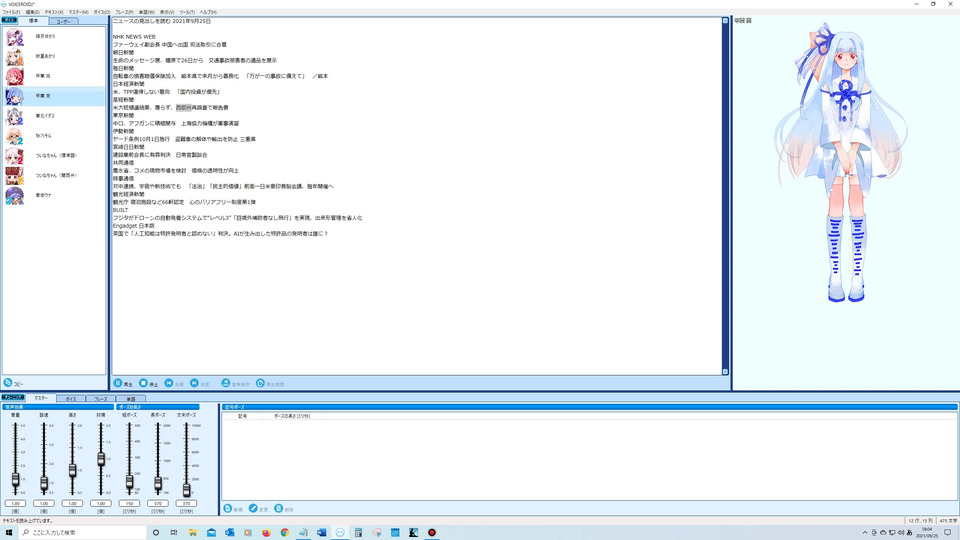960x540 pixels.
Task: Select Tsuina-chan (関西弁) voice
Action: (15, 176)
